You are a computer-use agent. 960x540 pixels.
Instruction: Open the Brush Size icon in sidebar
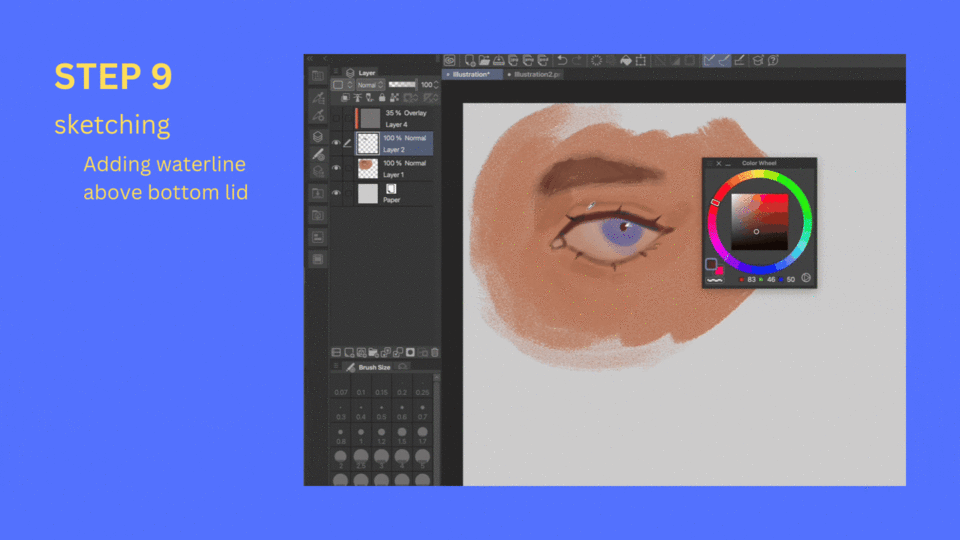(318, 154)
